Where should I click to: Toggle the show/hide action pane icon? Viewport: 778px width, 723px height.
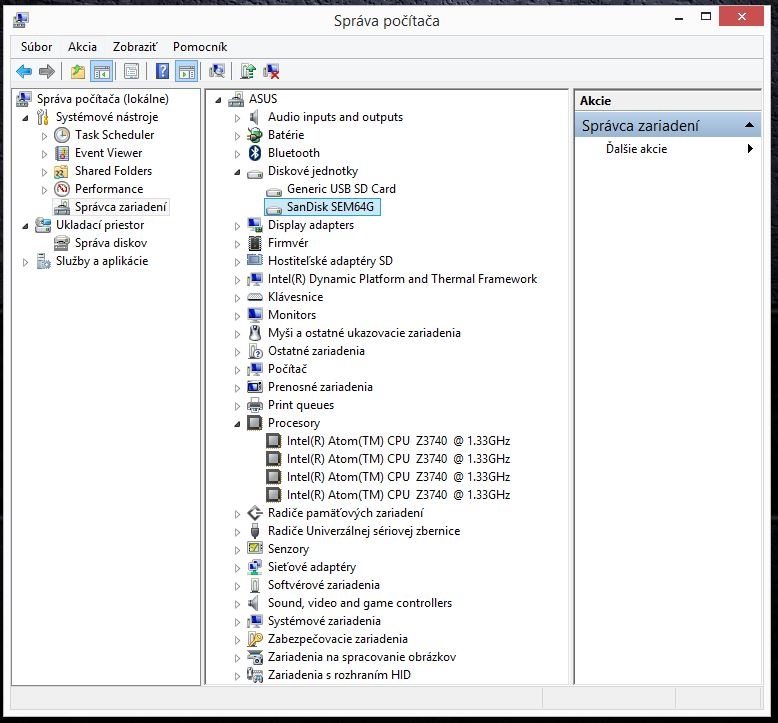[x=186, y=71]
